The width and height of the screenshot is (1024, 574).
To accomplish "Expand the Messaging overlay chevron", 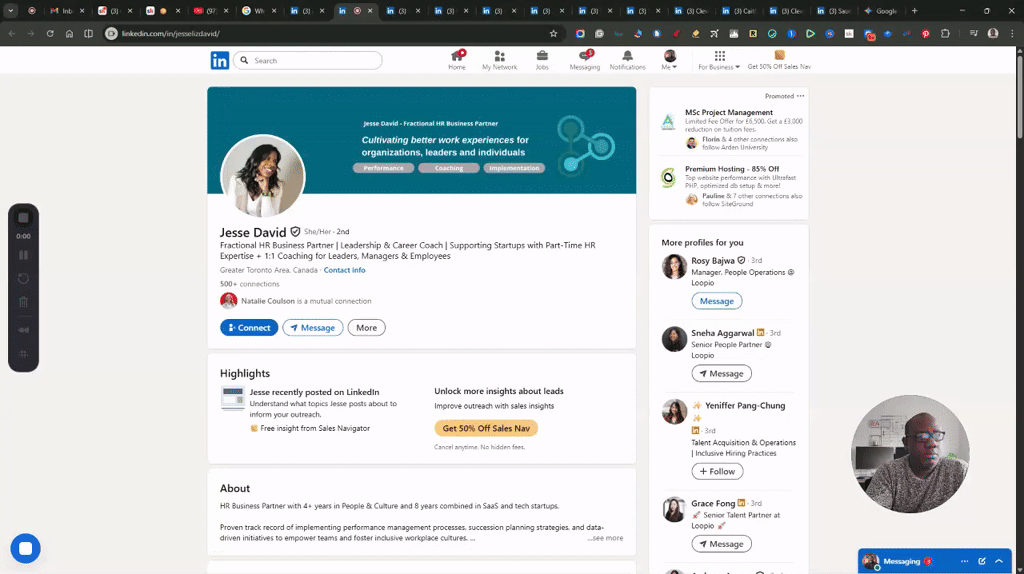I will tap(999, 562).
